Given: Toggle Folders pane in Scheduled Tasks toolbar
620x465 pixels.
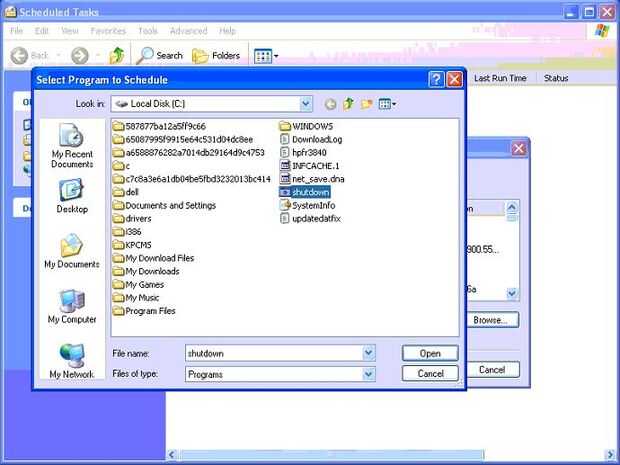Looking at the screenshot, I should [x=216, y=56].
